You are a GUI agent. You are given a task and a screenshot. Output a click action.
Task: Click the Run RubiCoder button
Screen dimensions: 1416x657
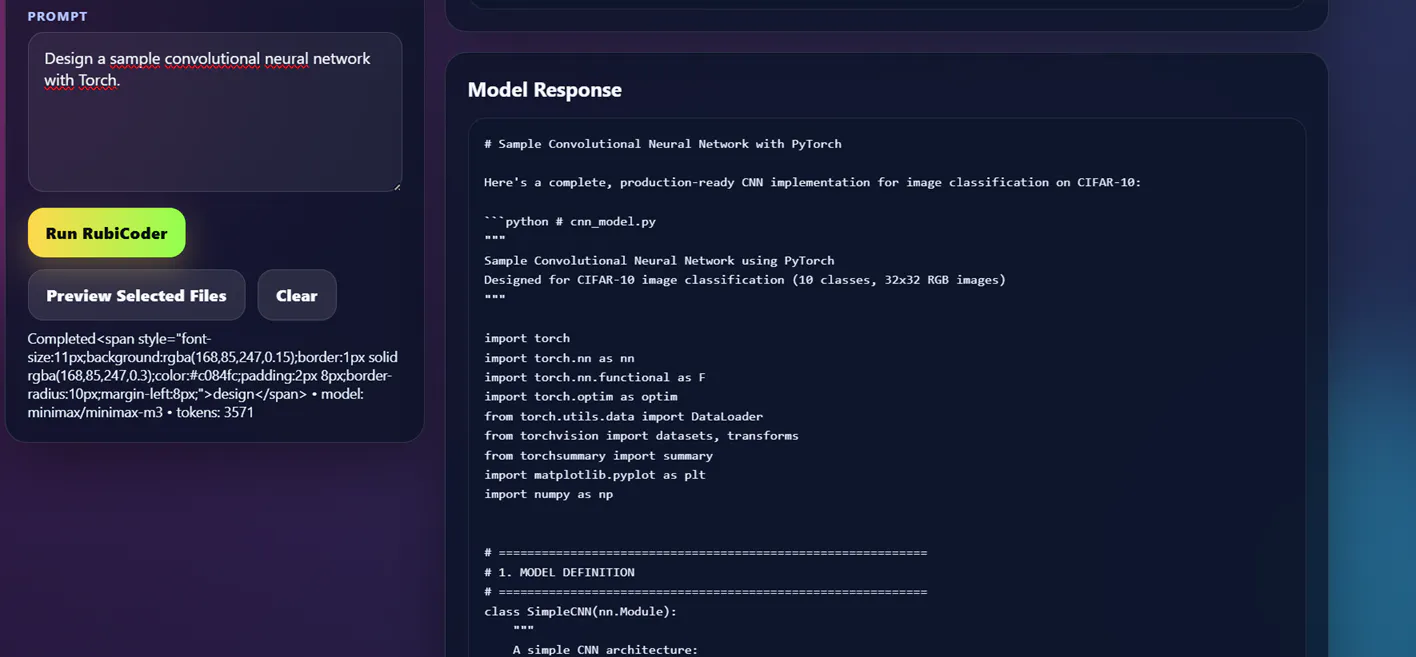(x=106, y=233)
